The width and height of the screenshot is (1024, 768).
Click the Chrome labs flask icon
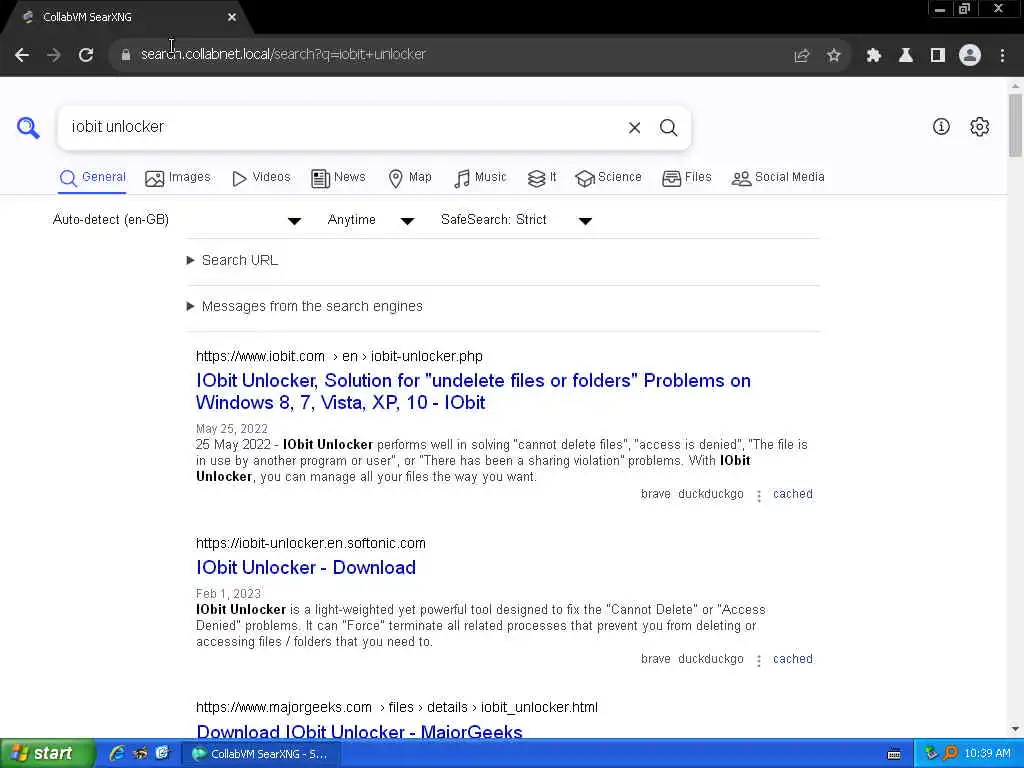tap(906, 56)
